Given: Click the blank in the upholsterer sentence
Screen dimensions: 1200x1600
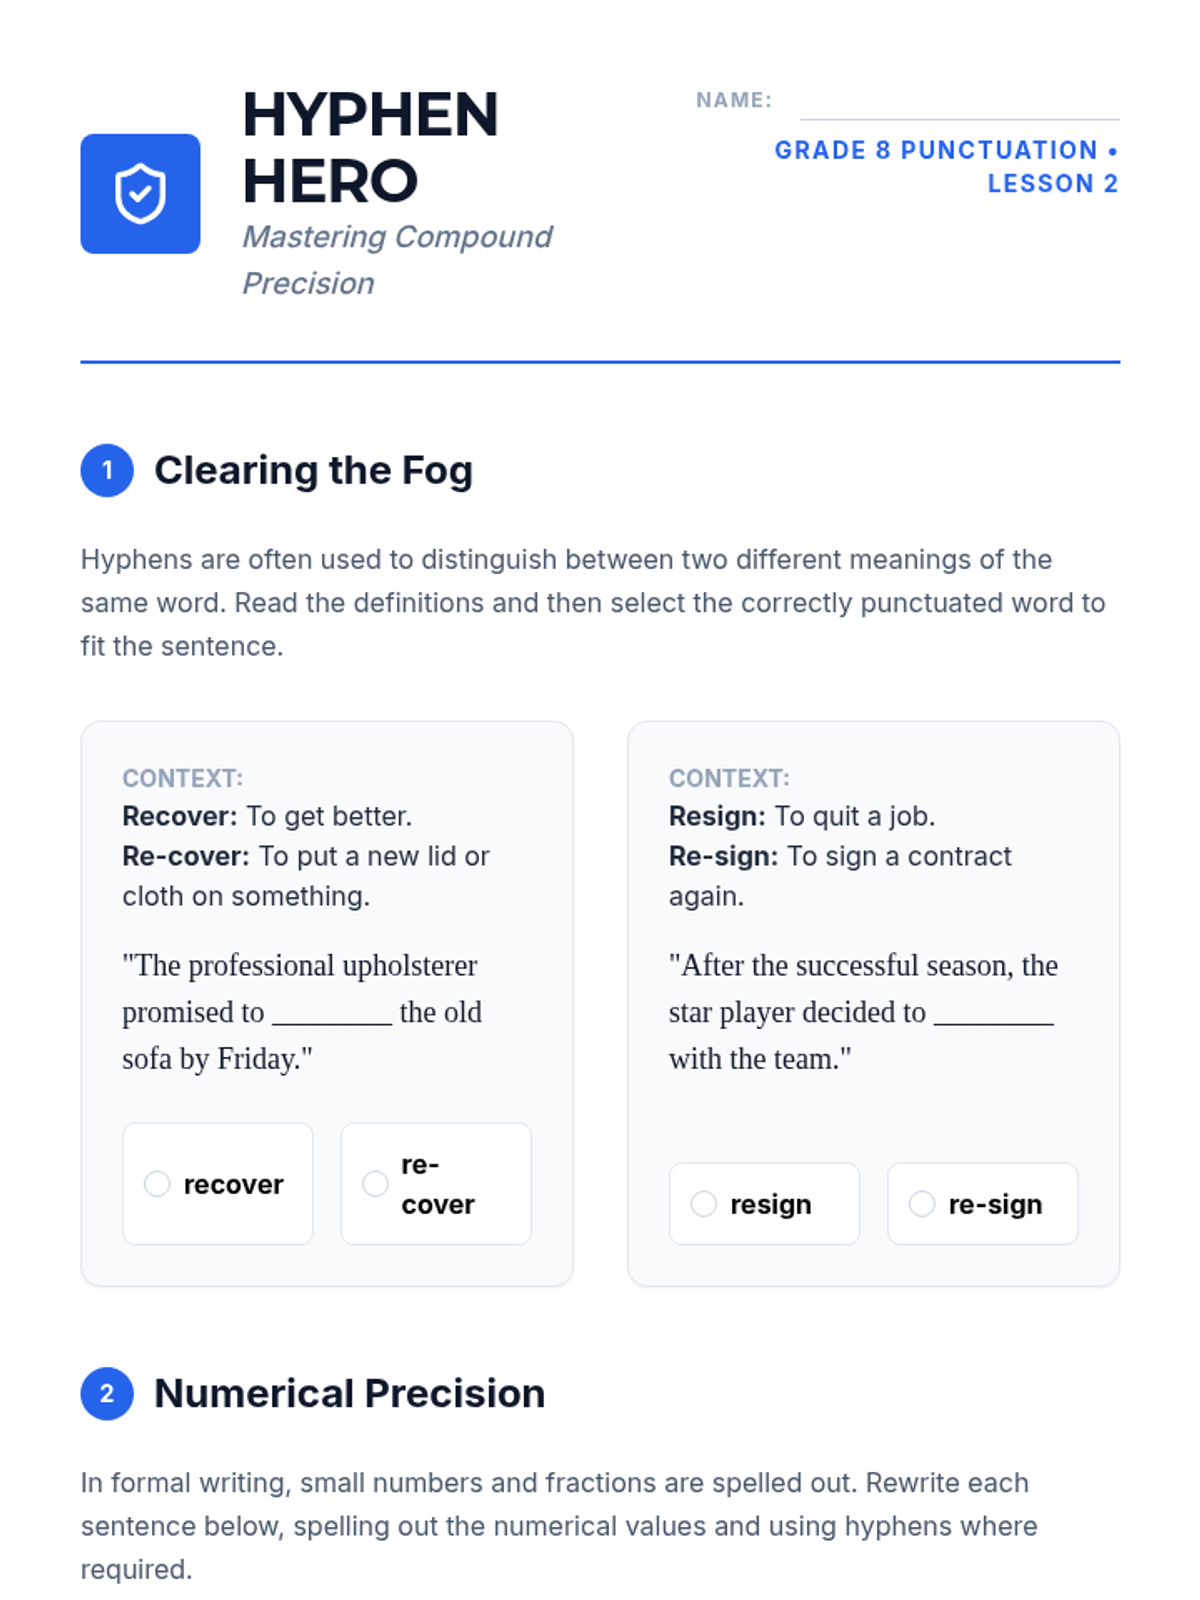Looking at the screenshot, I should (x=332, y=1013).
